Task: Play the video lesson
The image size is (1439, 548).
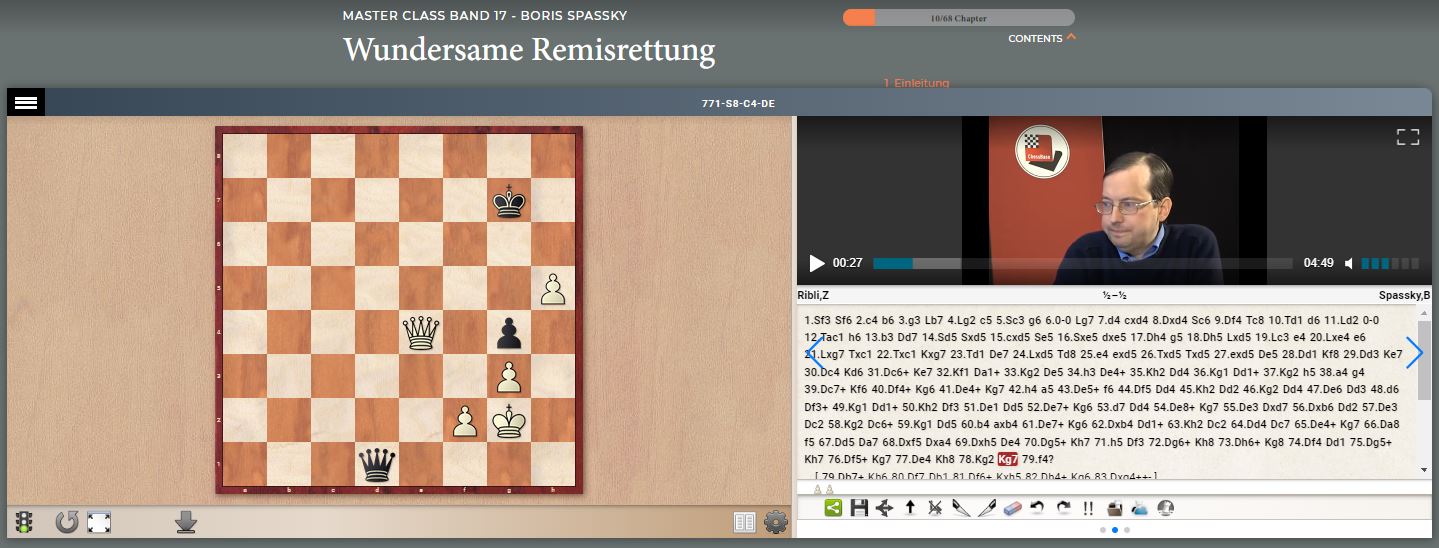Action: point(817,264)
